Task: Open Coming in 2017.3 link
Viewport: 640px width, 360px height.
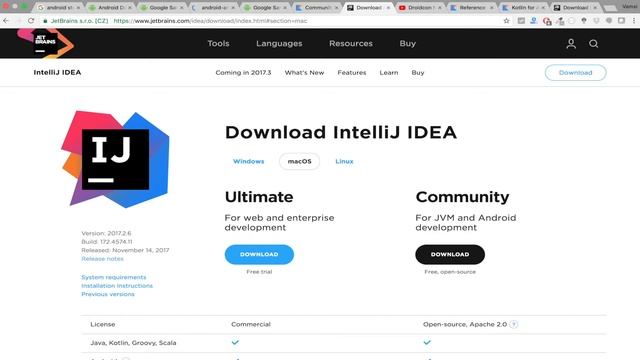Action: 243,73
